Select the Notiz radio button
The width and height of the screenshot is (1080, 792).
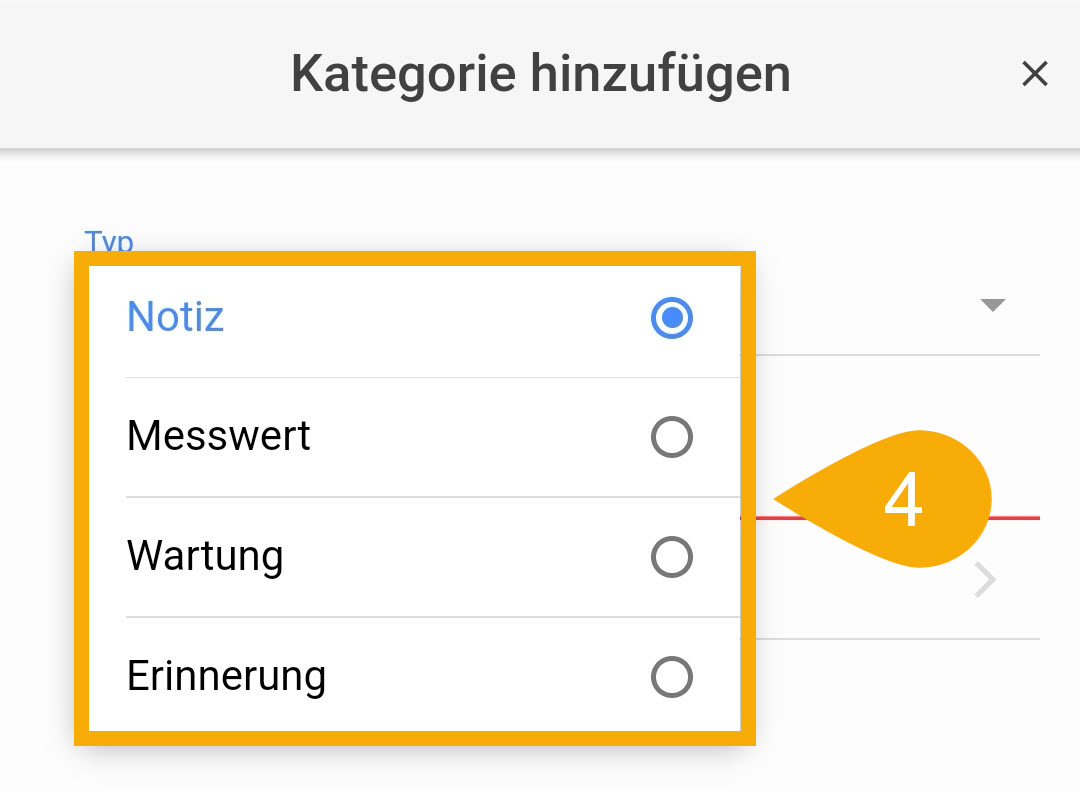(x=671, y=318)
